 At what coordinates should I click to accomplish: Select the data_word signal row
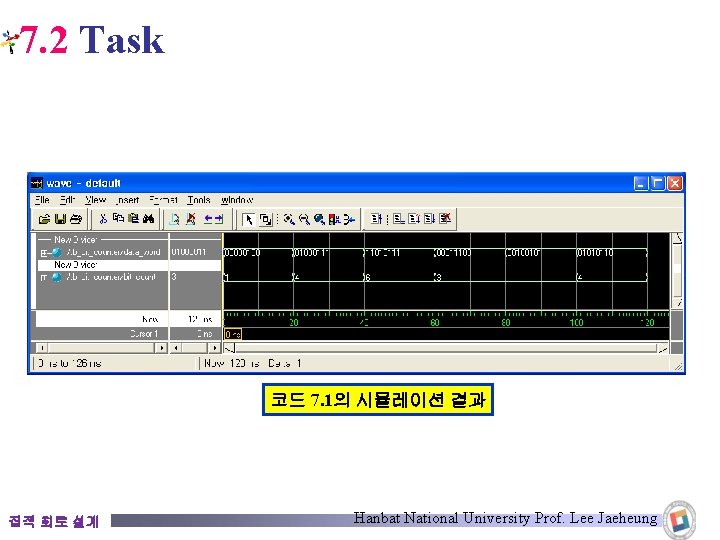click(x=102, y=252)
